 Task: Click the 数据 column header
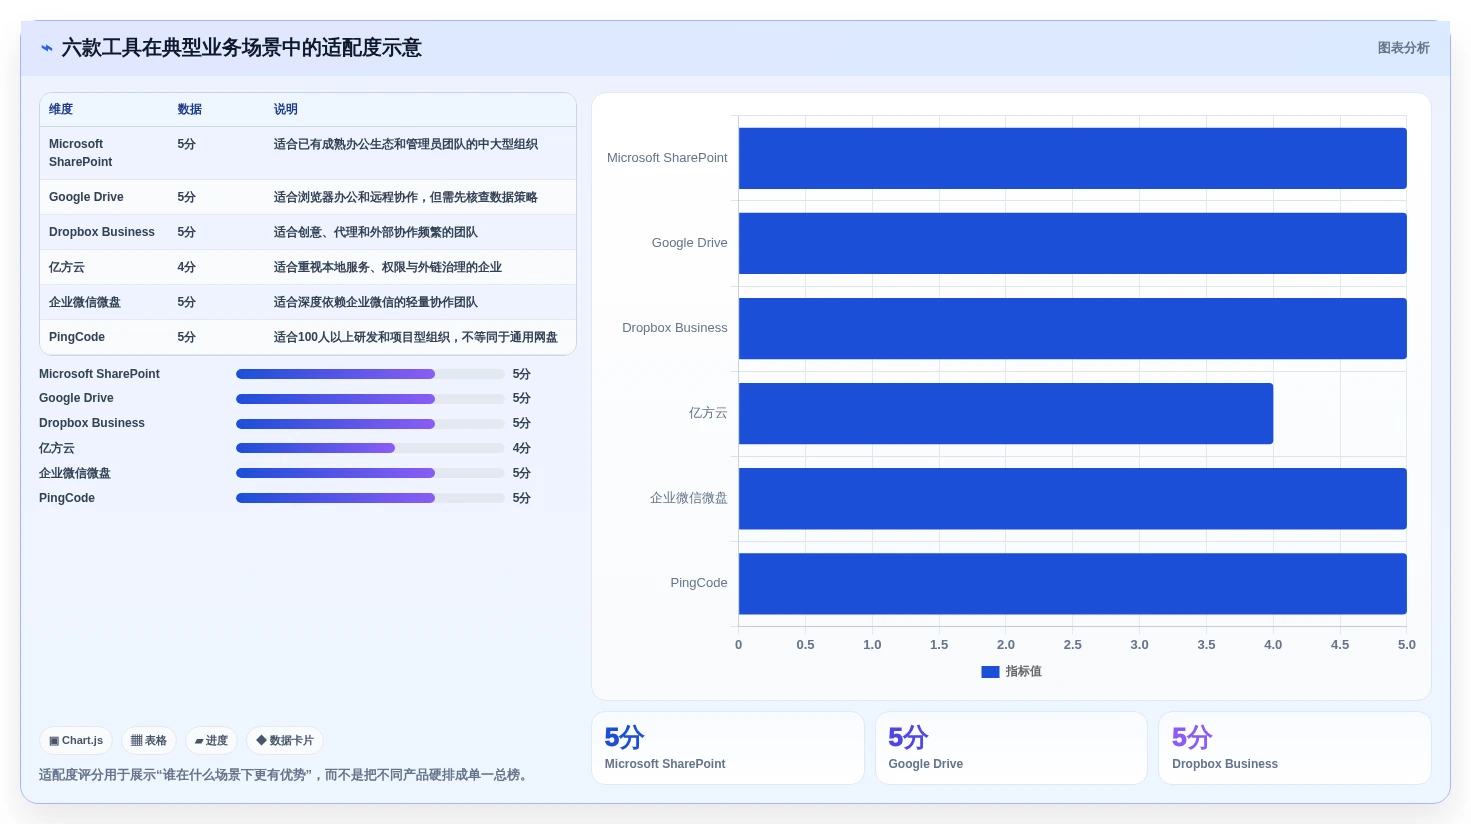190,109
